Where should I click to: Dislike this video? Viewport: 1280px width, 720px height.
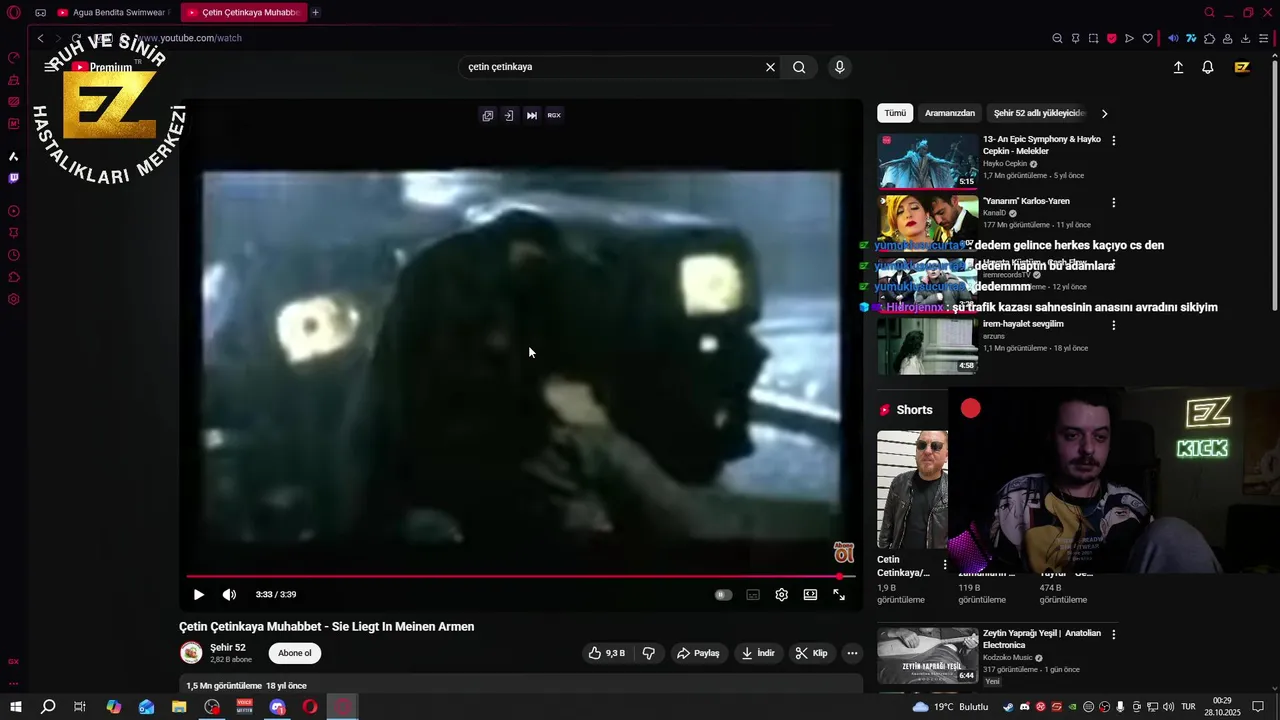pyautogui.click(x=648, y=653)
